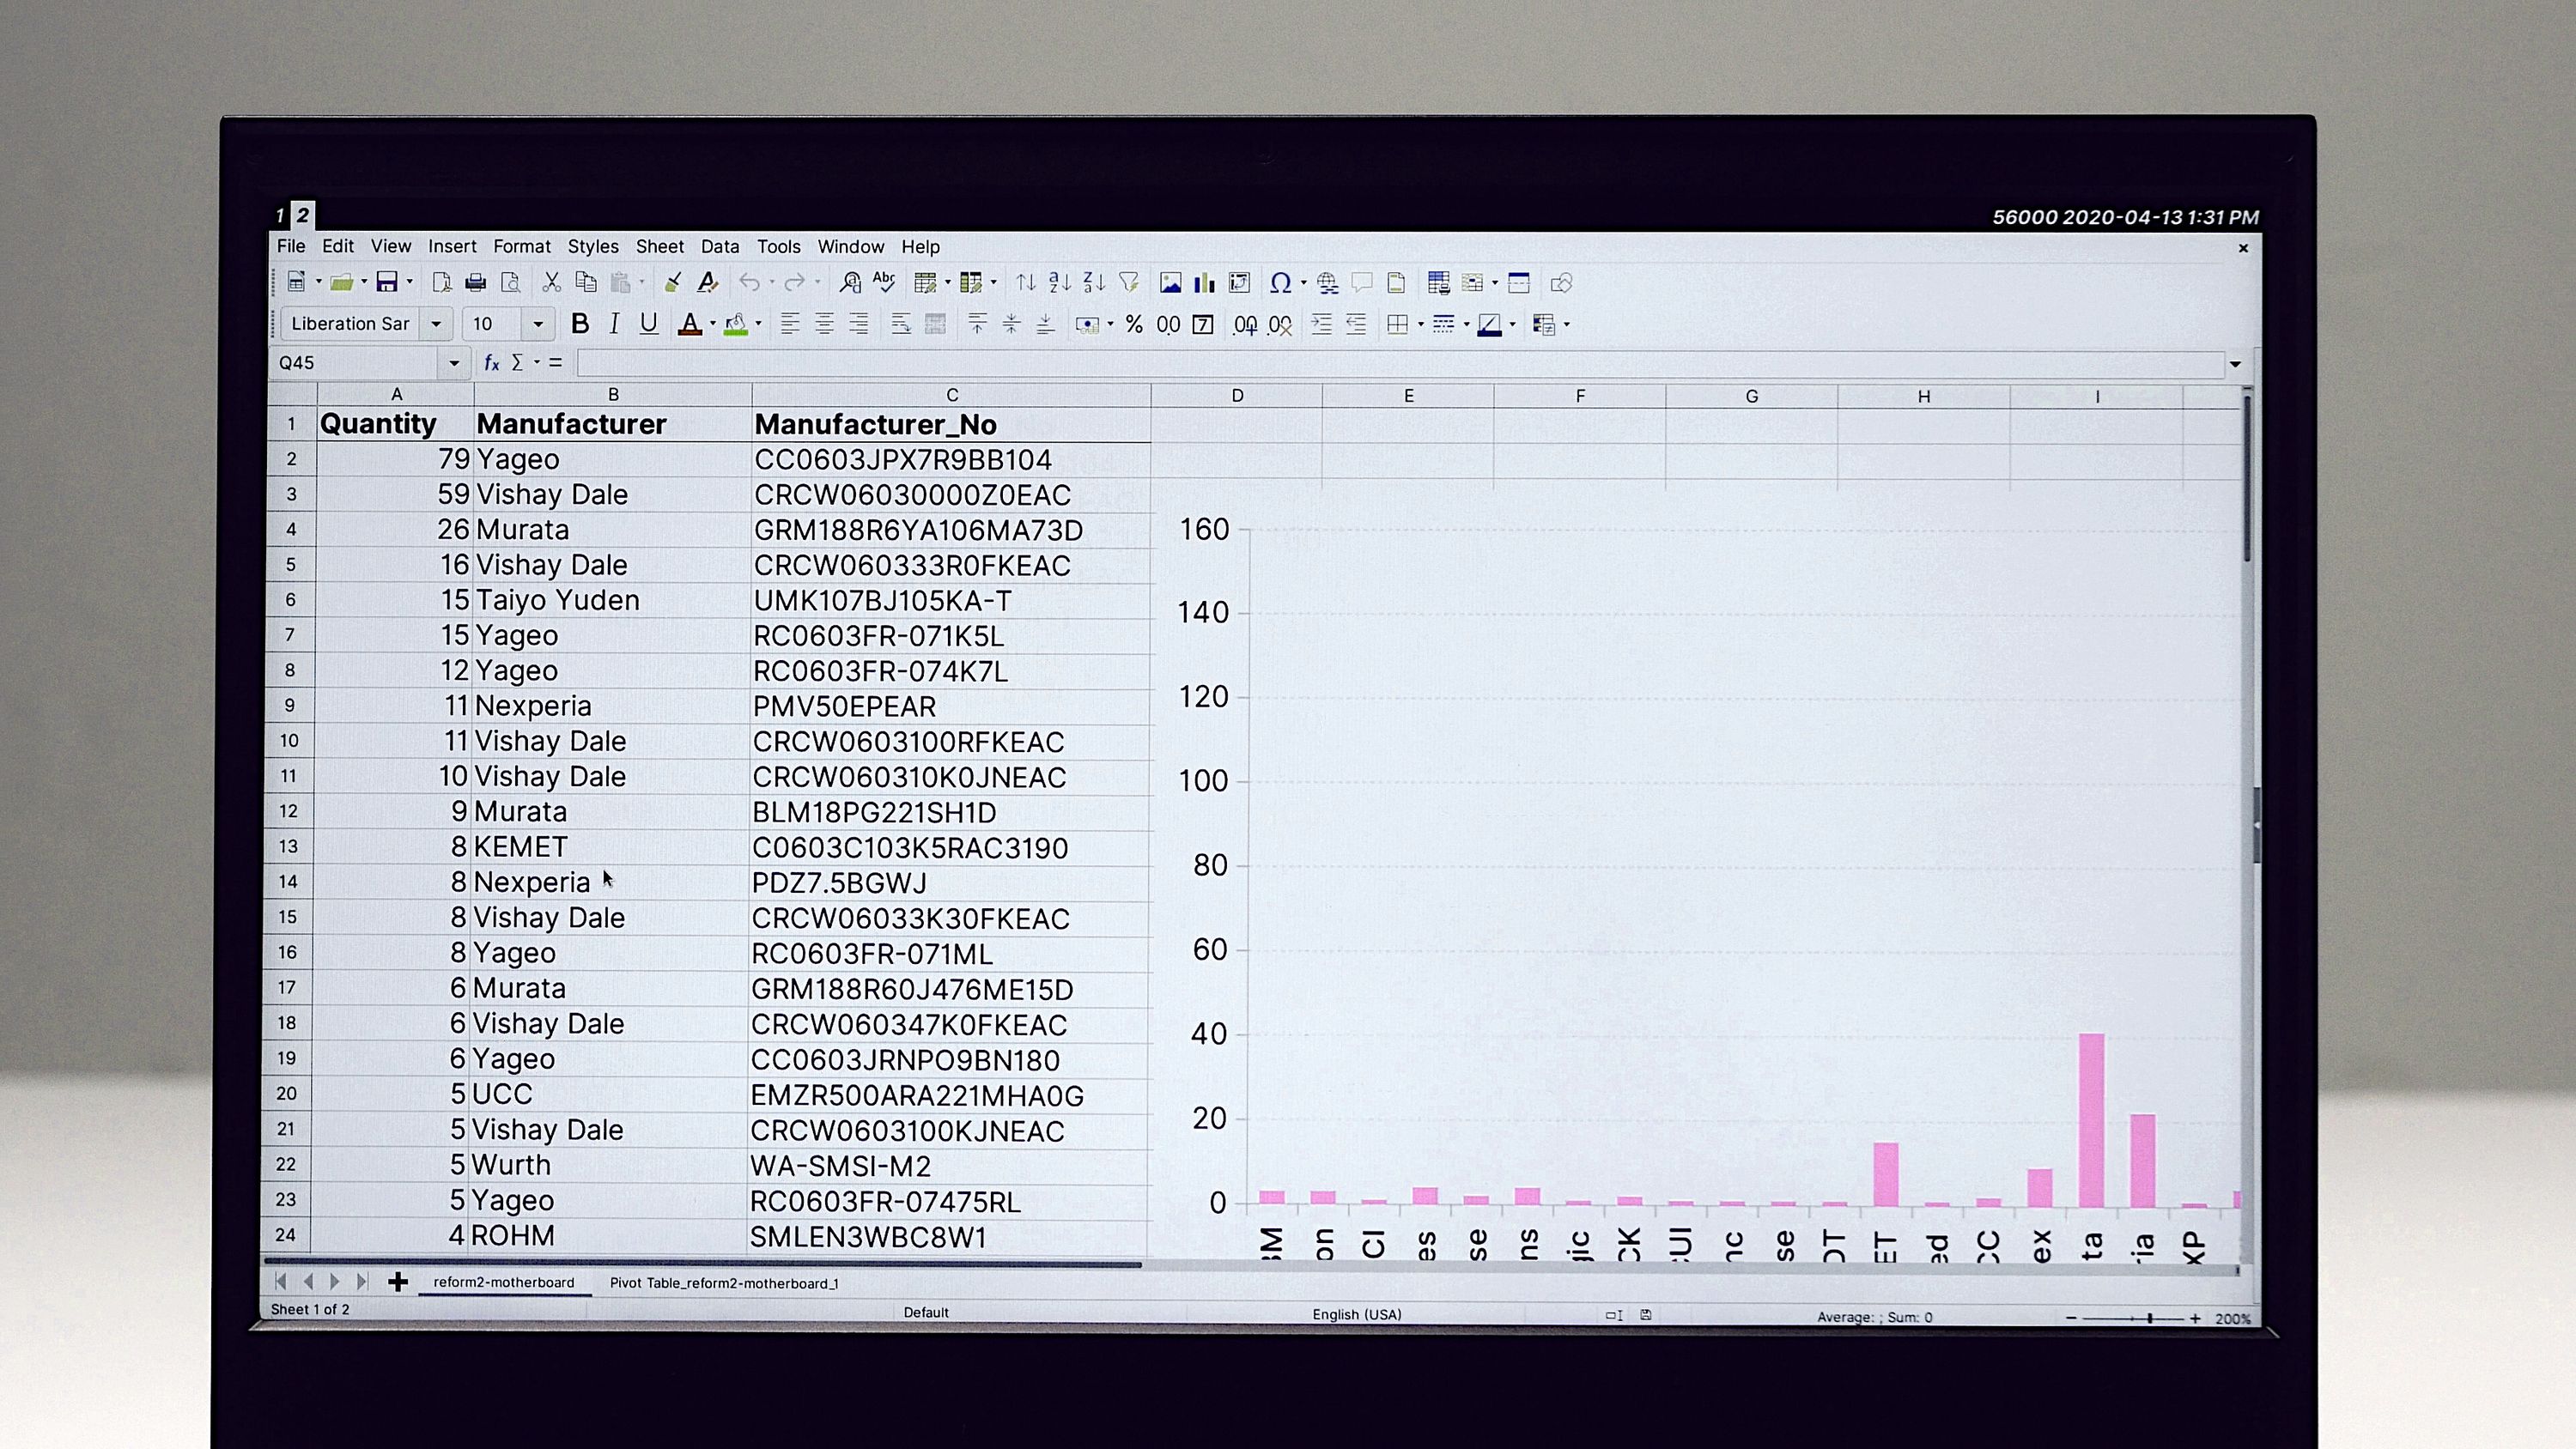Expand the font name dropdown
Screen dimensions: 2576x1449
tap(436, 324)
